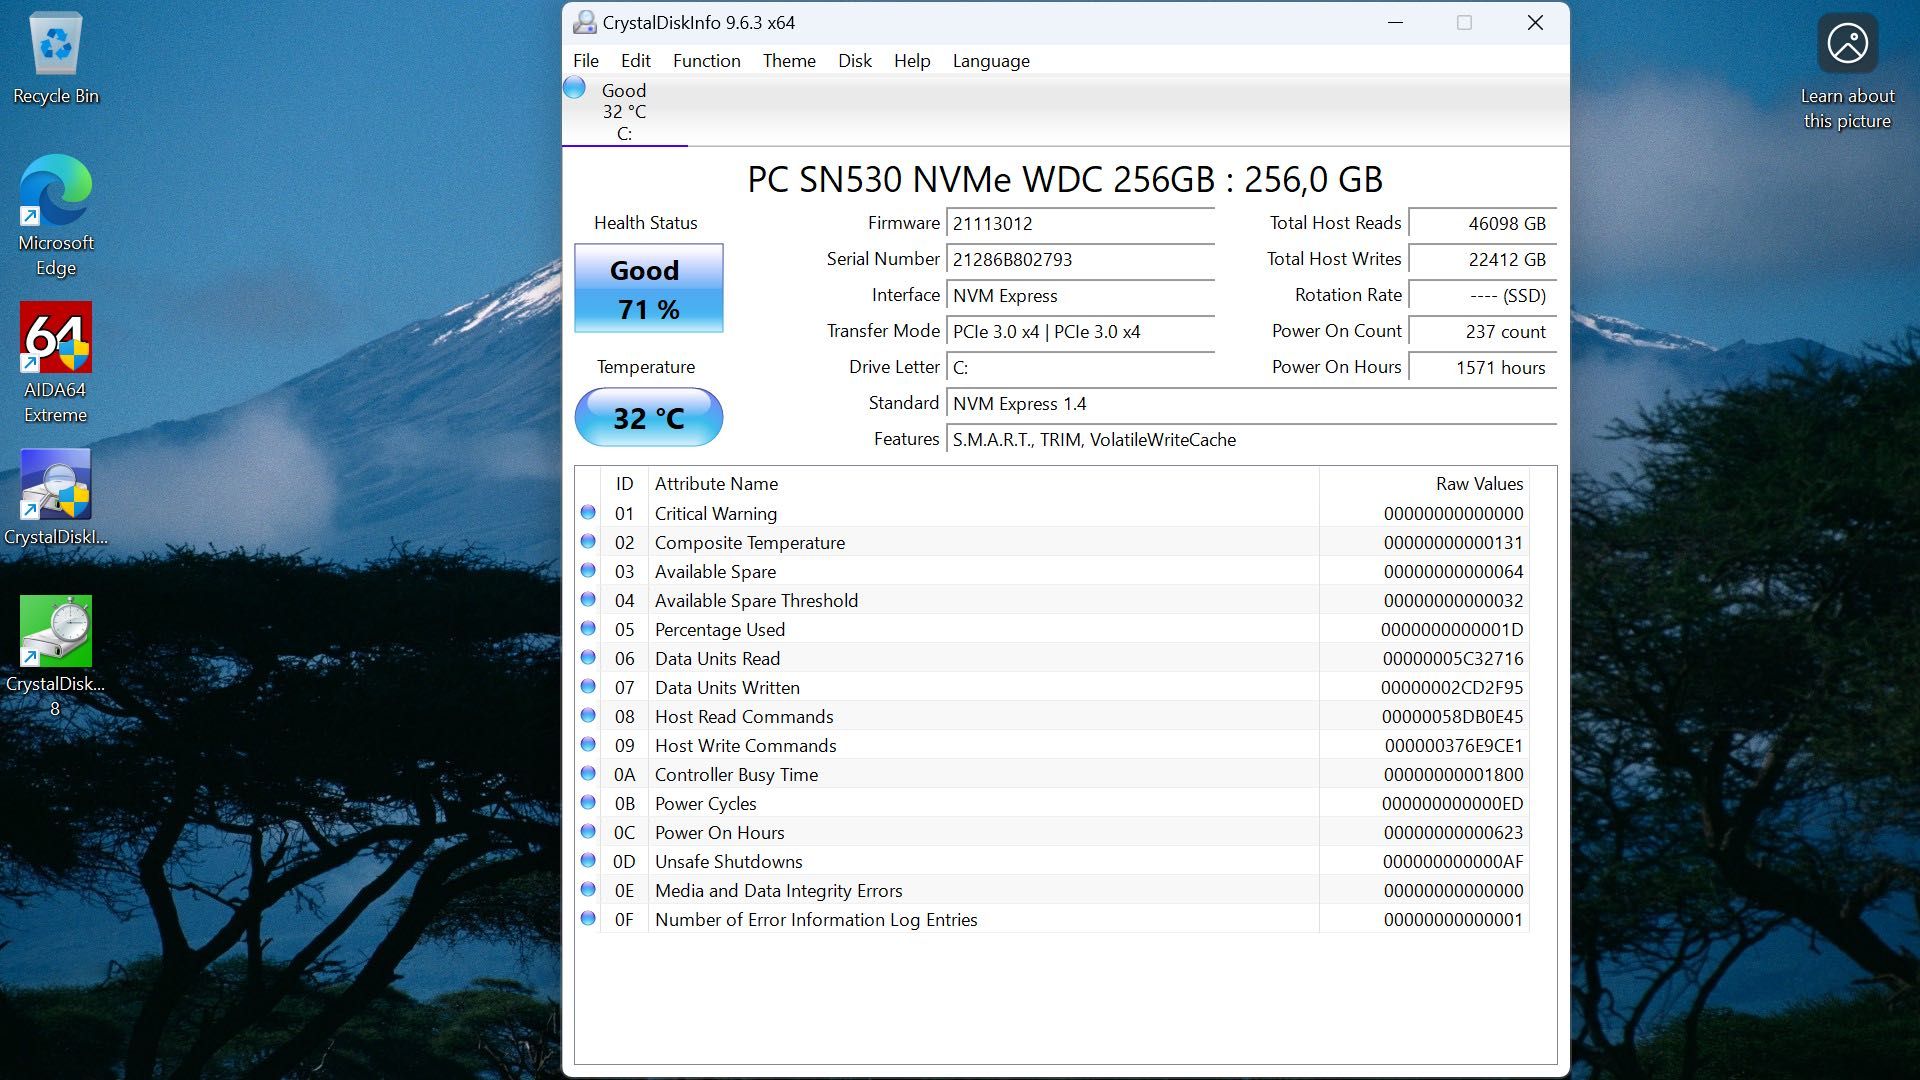
Task: Open the Theme menu
Action: (789, 61)
